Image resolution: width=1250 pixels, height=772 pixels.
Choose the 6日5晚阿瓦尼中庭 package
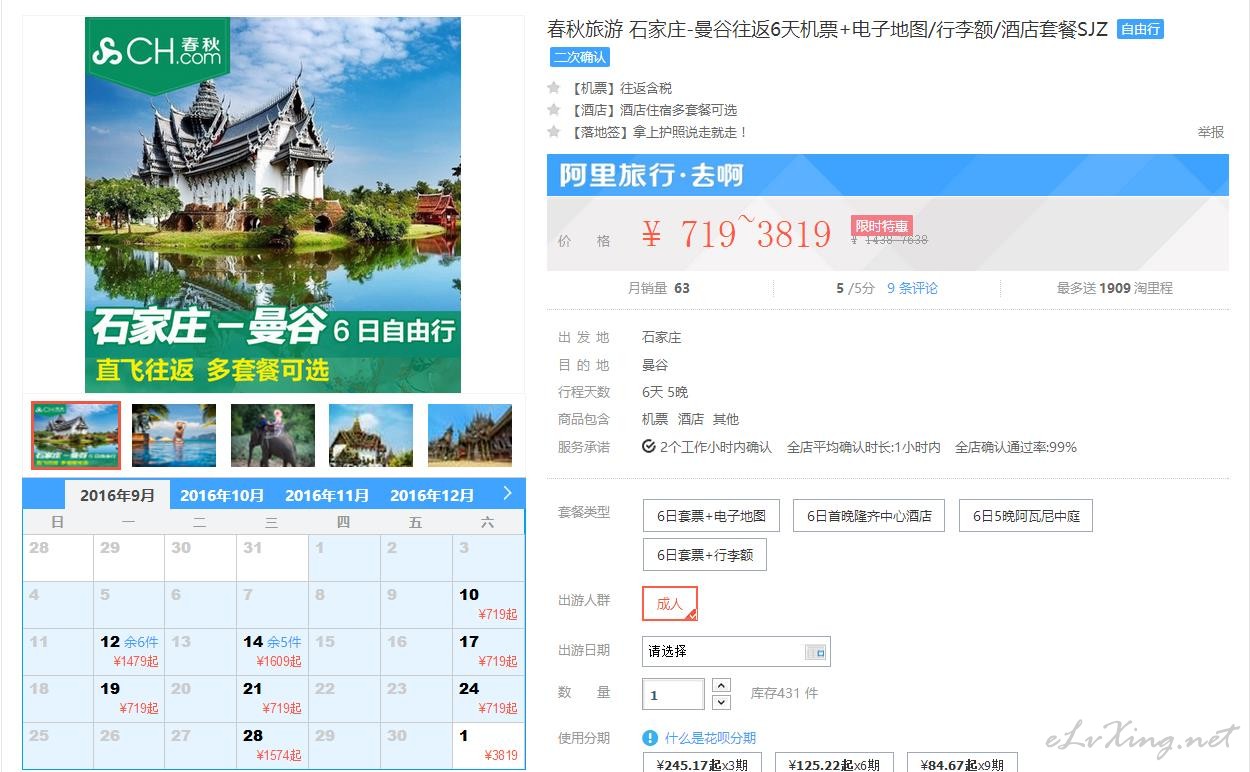click(x=1026, y=516)
